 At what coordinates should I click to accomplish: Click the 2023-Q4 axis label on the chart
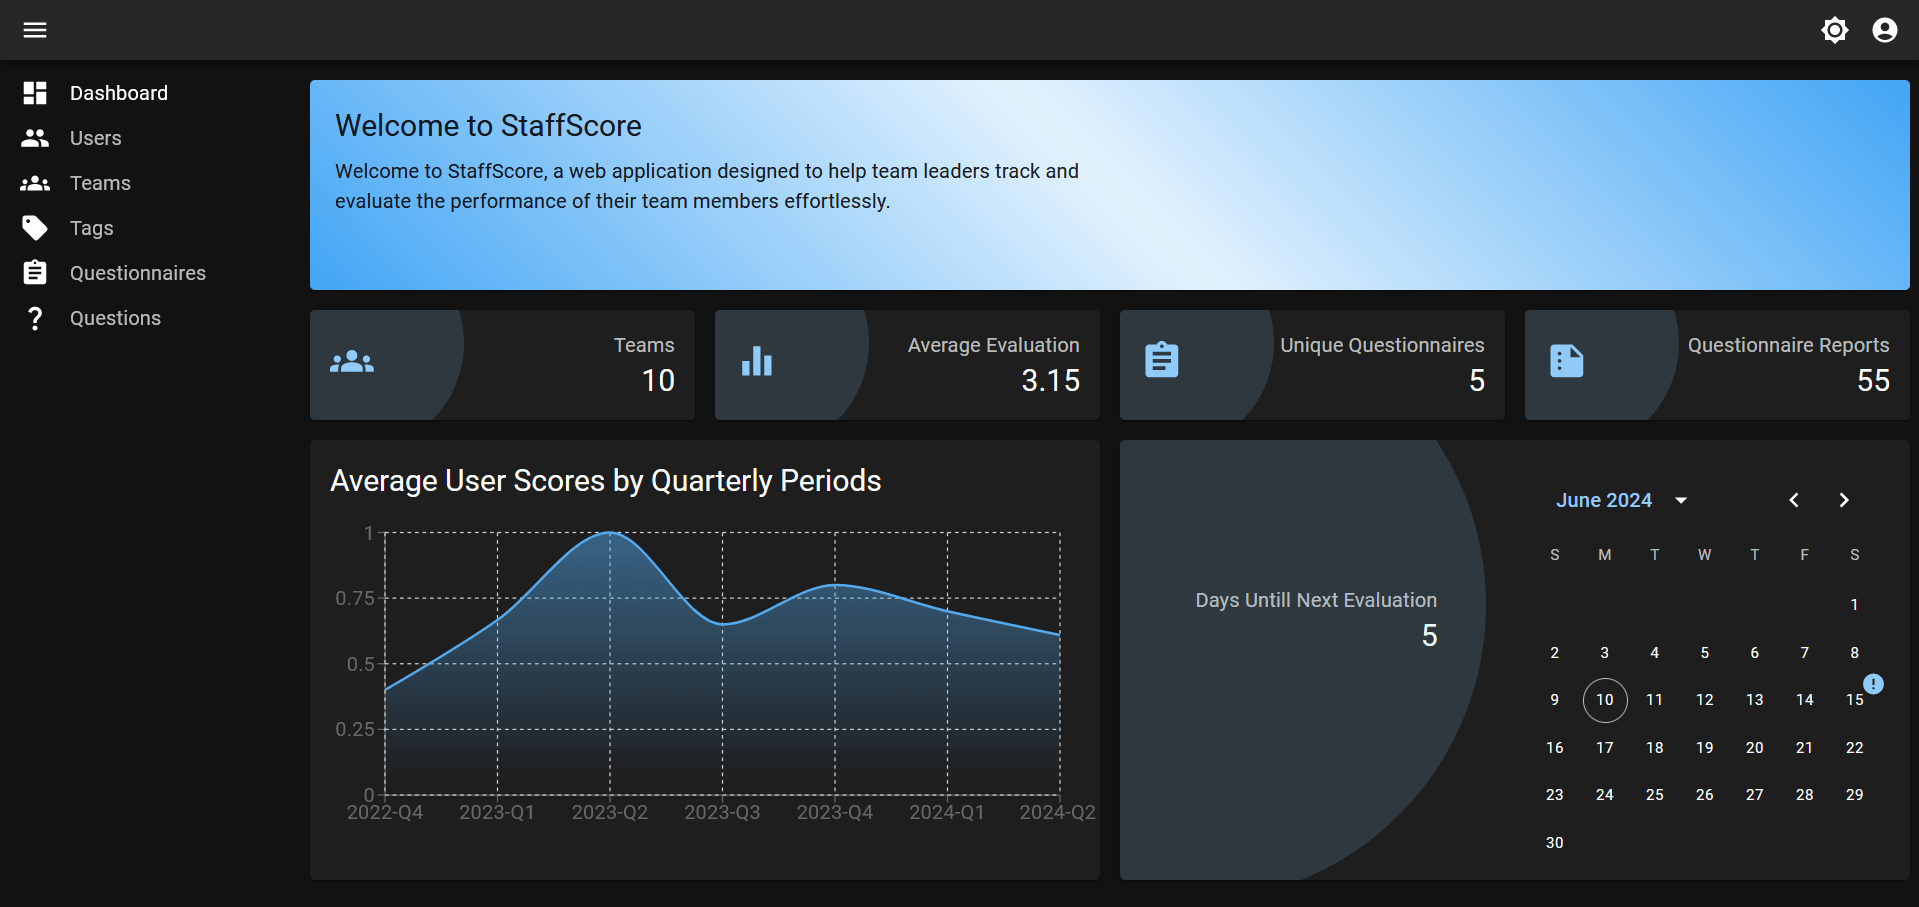(x=835, y=813)
